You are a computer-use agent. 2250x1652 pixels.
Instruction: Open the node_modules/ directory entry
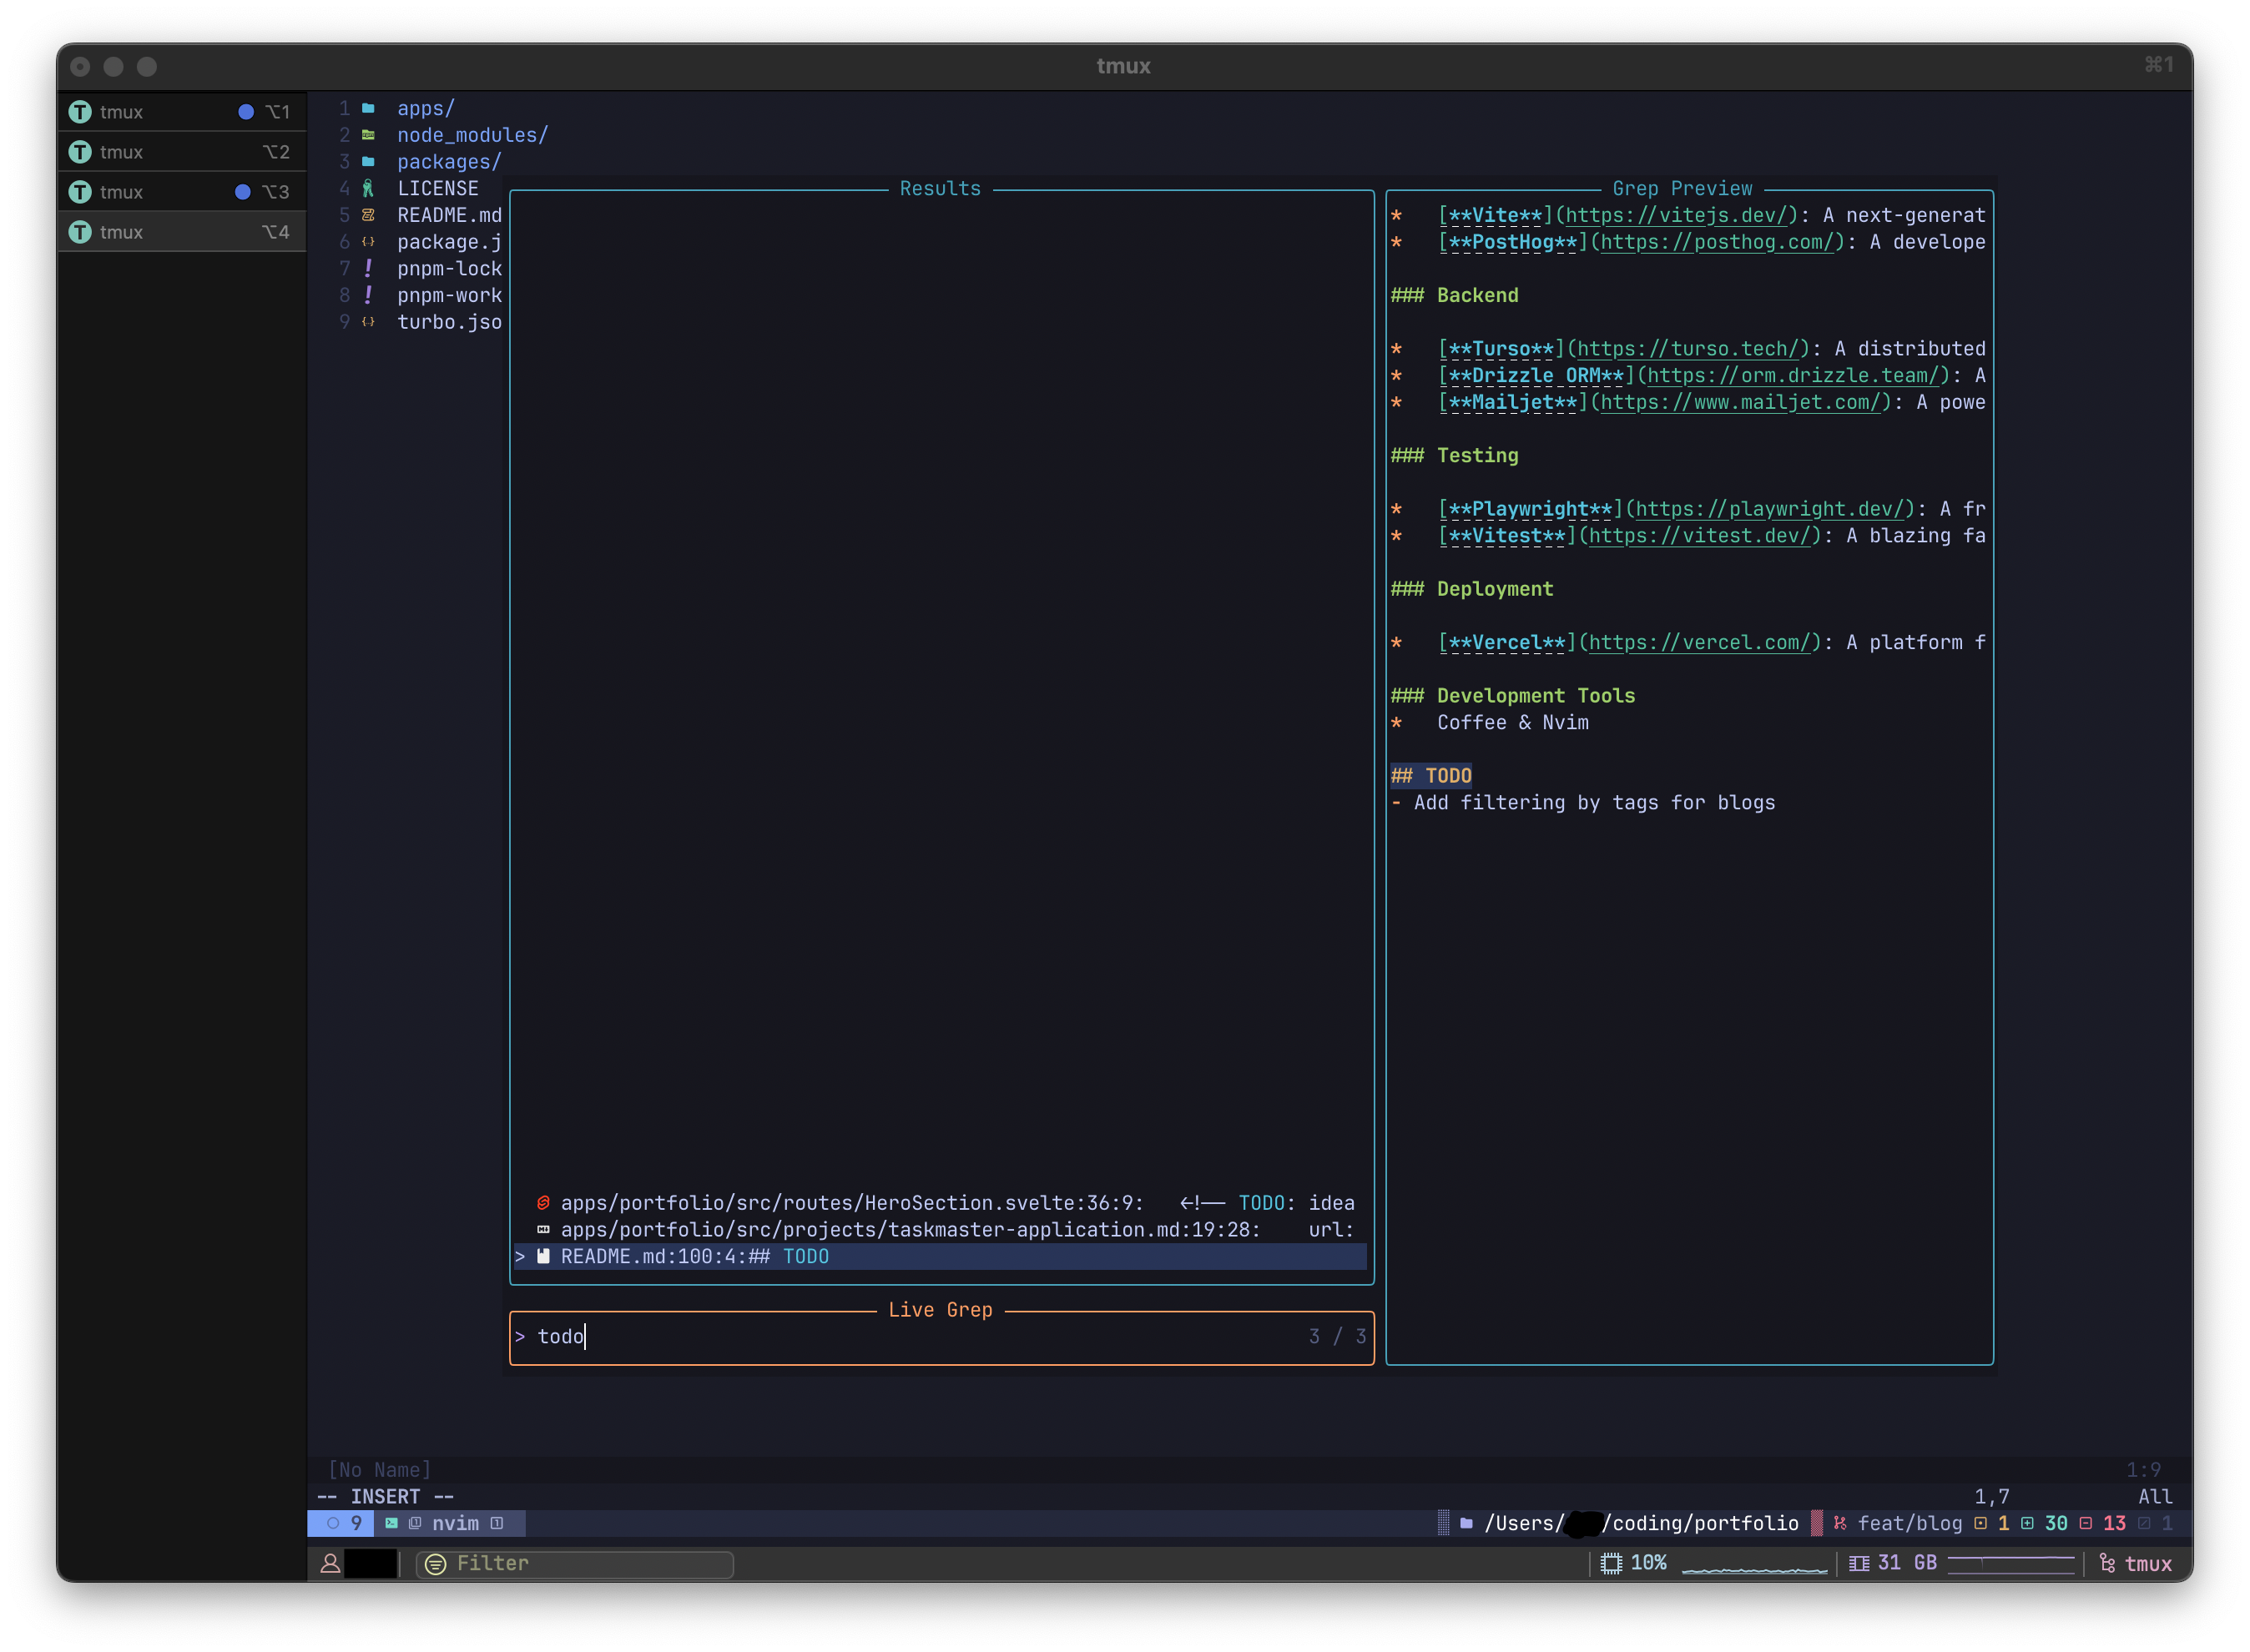coord(473,135)
